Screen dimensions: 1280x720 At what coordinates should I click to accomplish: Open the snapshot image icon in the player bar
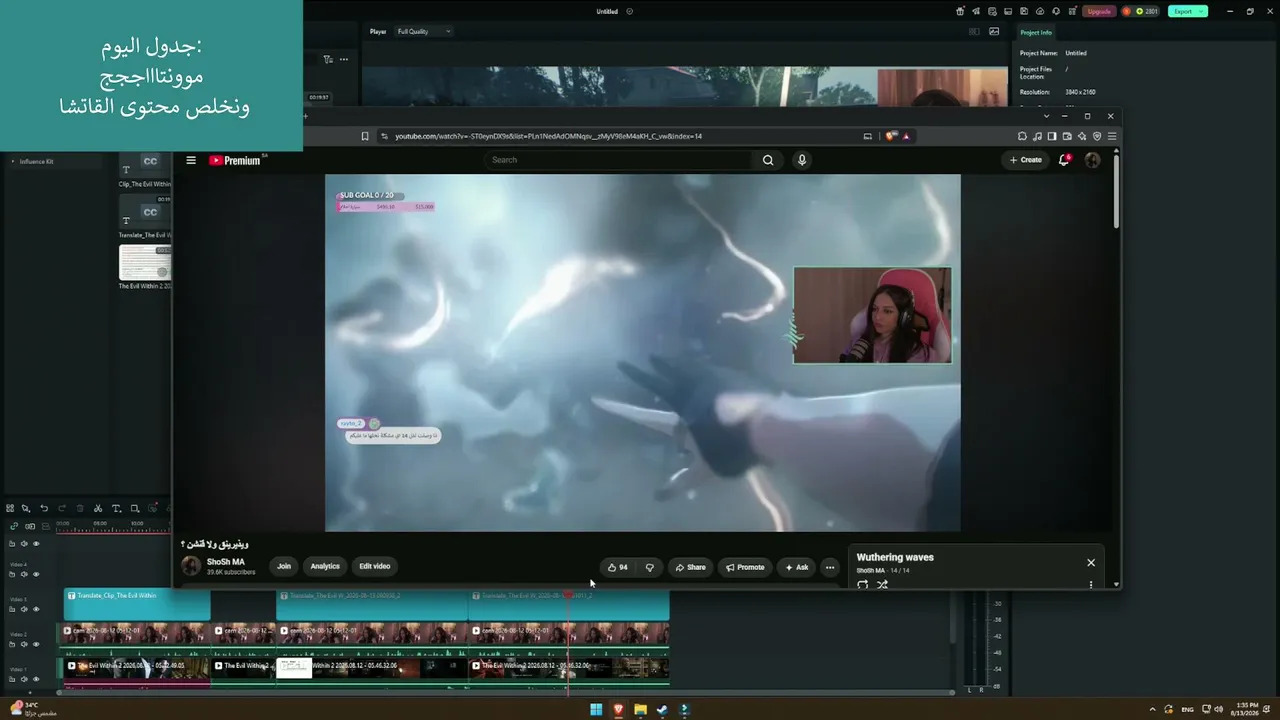click(x=994, y=31)
